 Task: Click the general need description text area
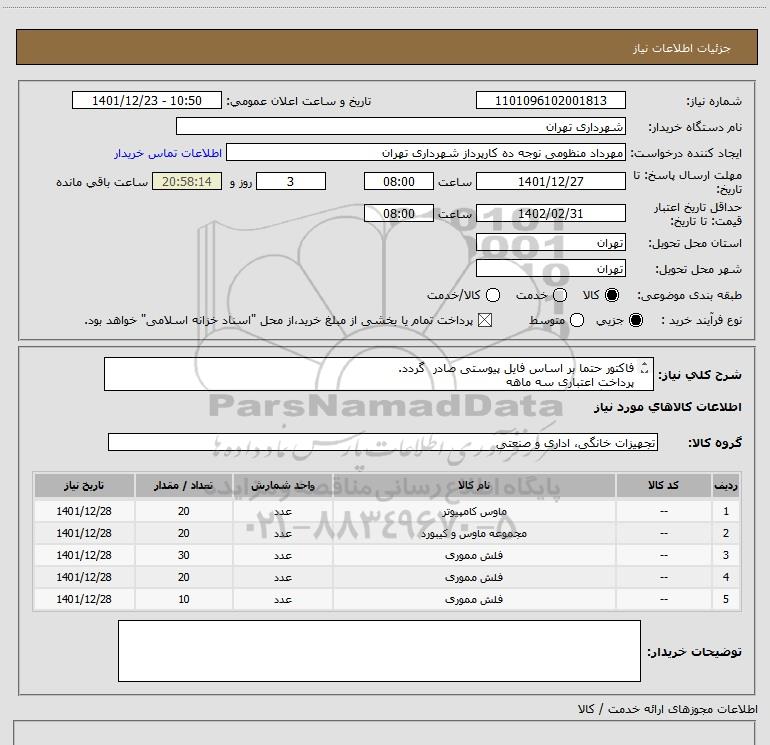[379, 374]
